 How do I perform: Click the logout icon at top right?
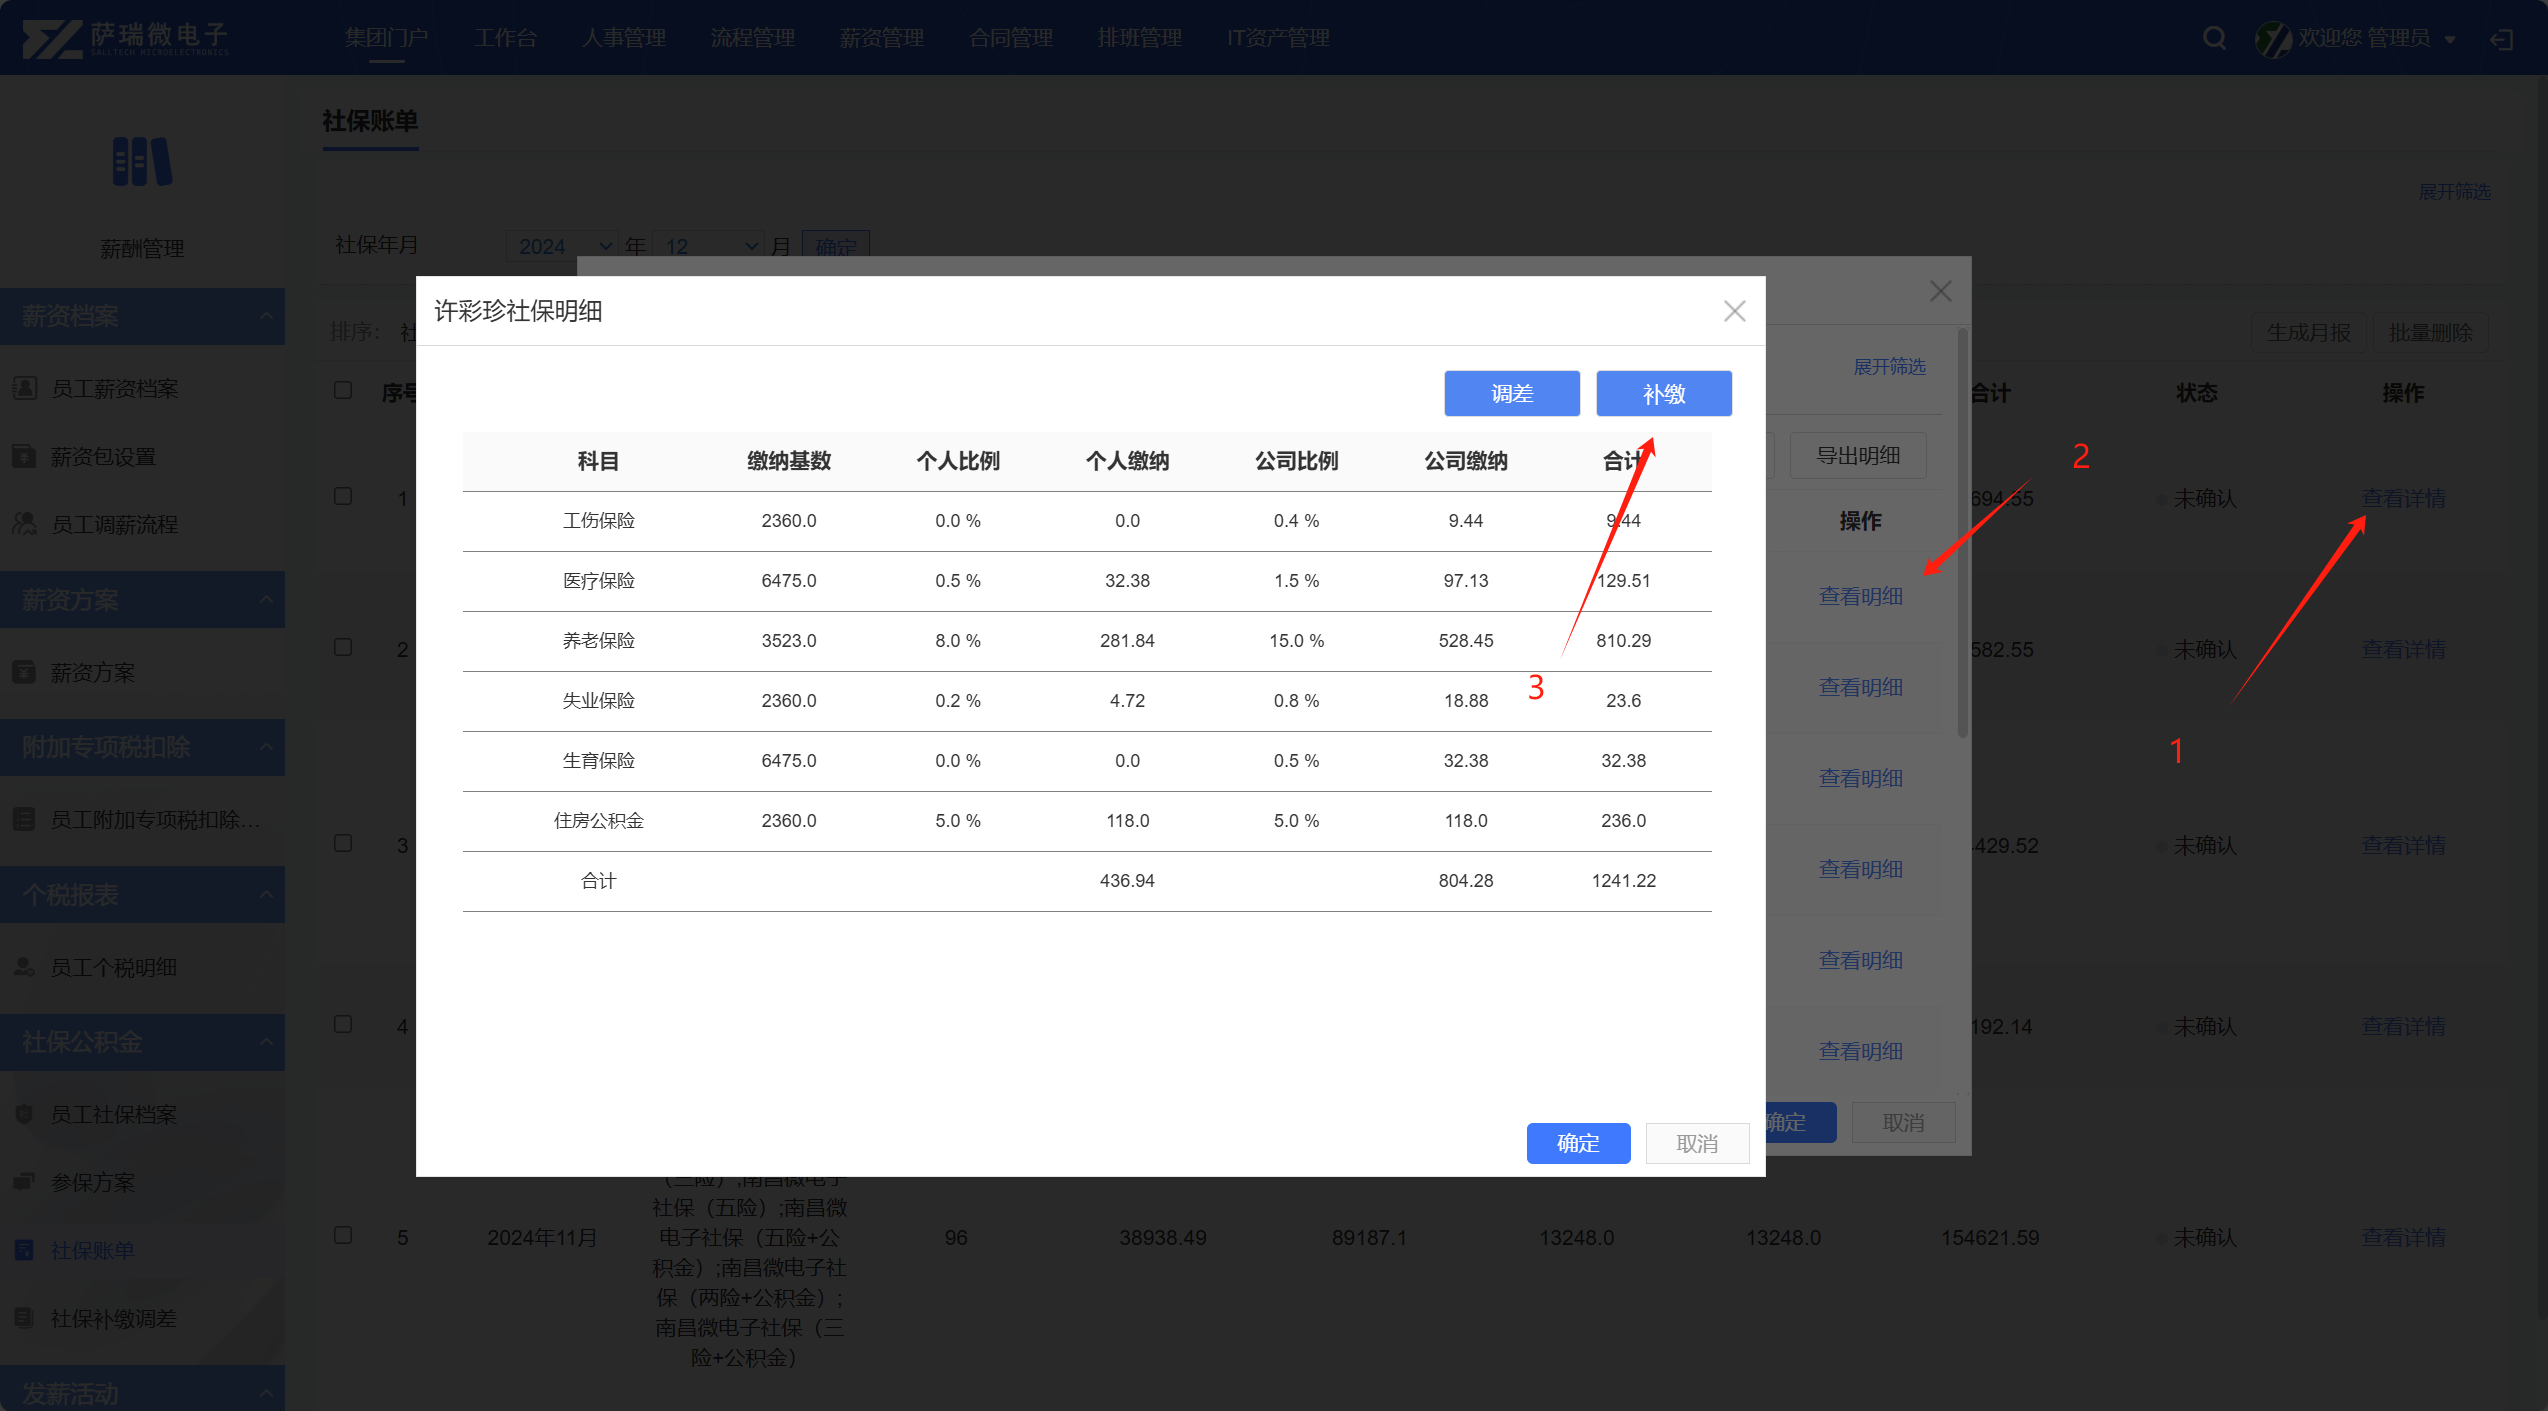[2501, 39]
